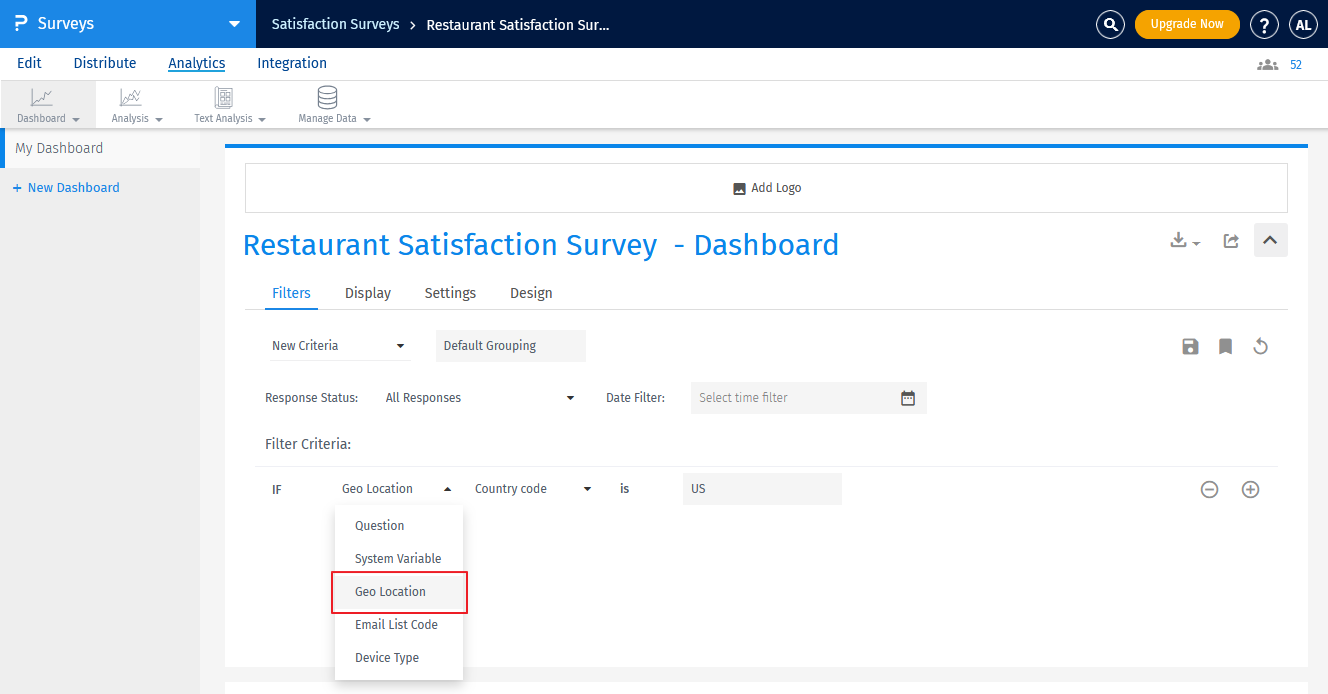1328x694 pixels.
Task: Select Device Type from the open menu
Action: coord(387,657)
